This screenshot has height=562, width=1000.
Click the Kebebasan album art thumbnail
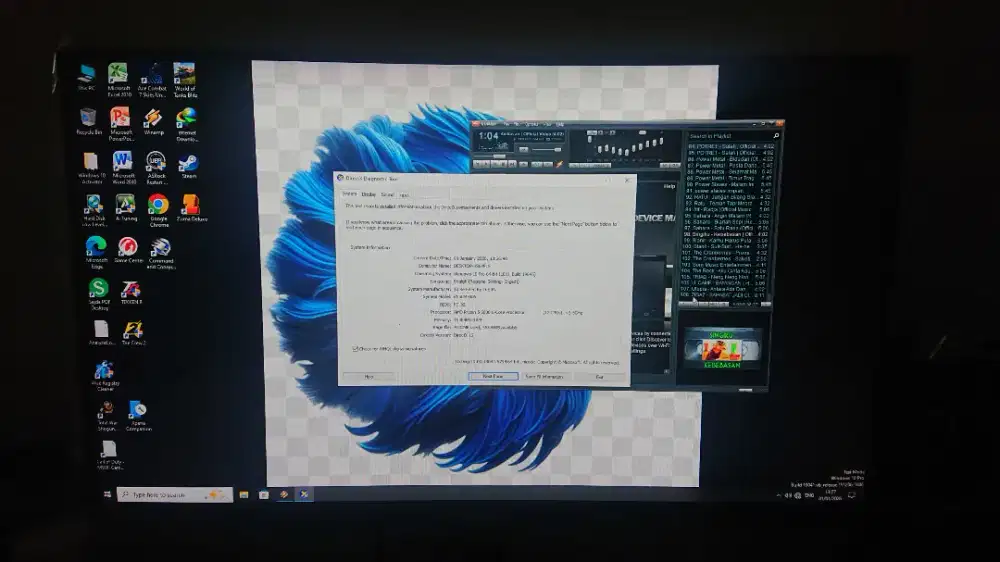point(723,348)
